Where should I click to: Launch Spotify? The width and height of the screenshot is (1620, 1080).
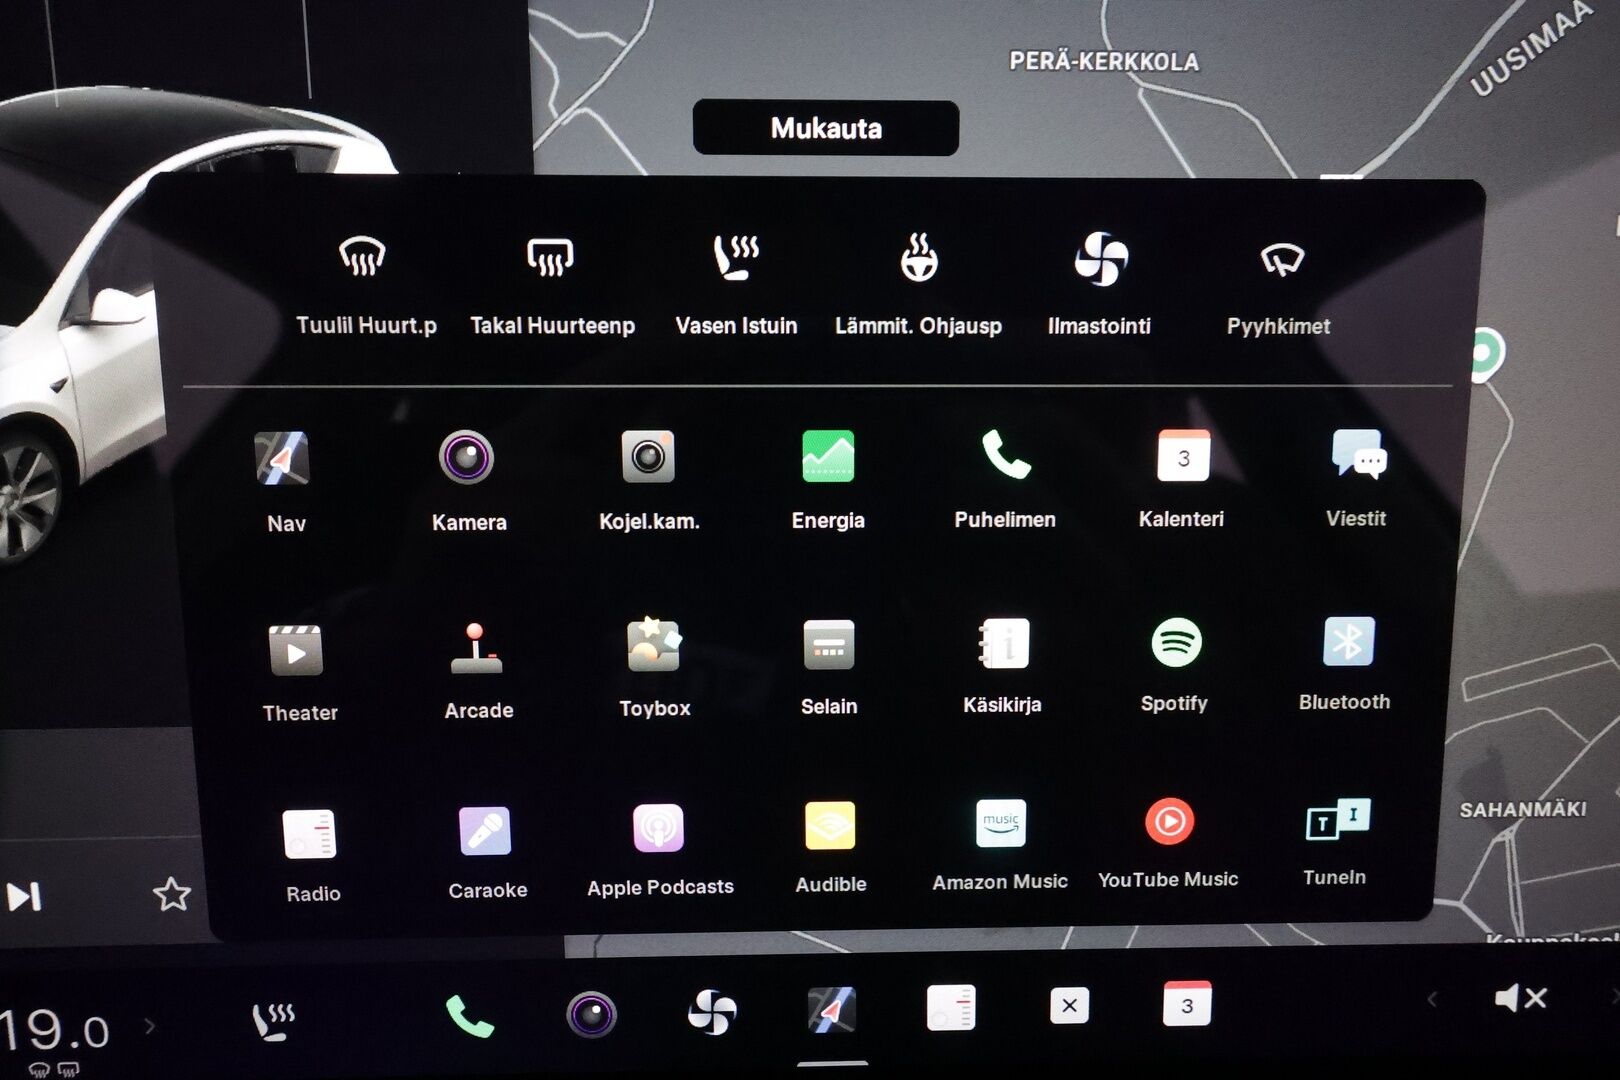[x=1176, y=642]
